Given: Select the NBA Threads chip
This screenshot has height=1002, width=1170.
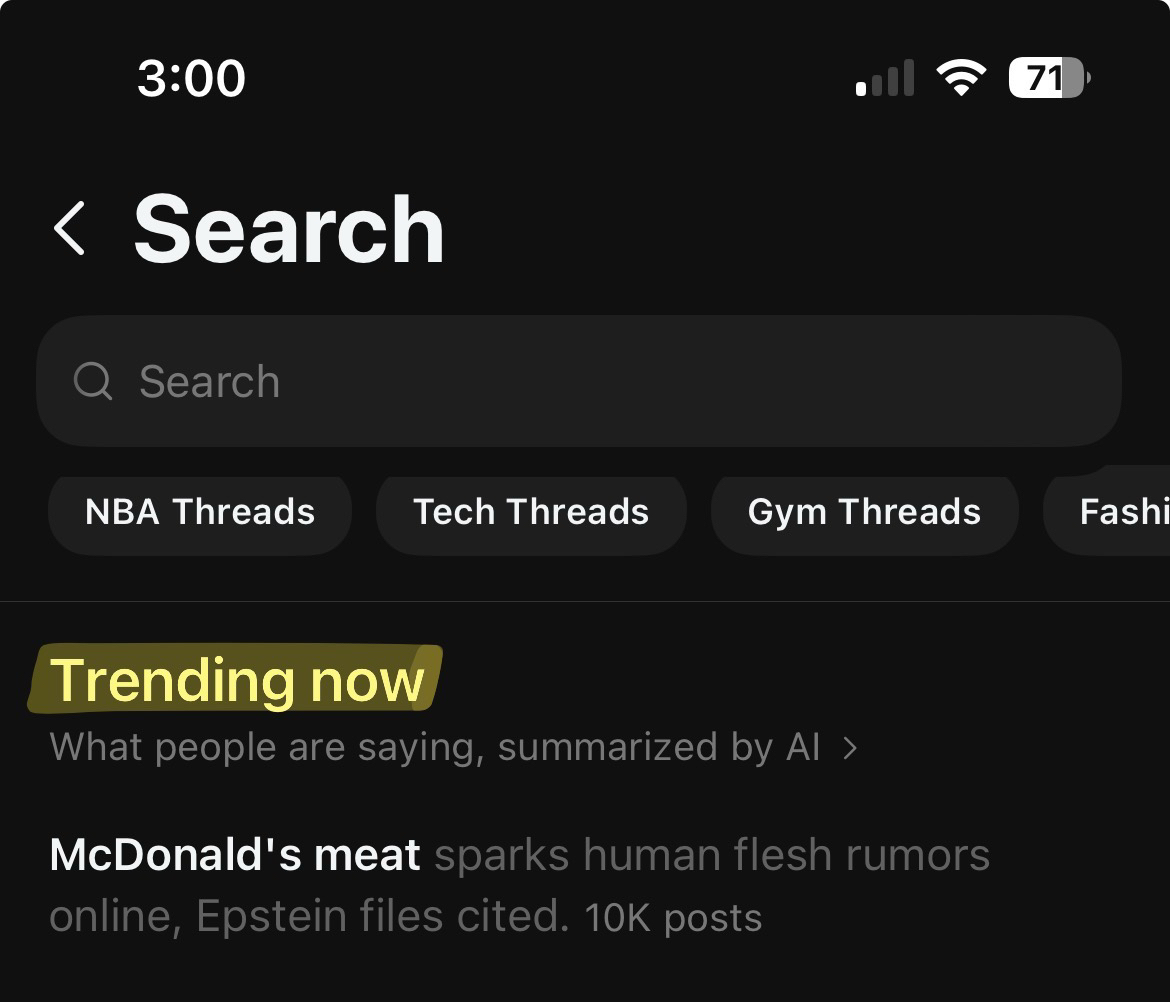Looking at the screenshot, I should (x=200, y=512).
